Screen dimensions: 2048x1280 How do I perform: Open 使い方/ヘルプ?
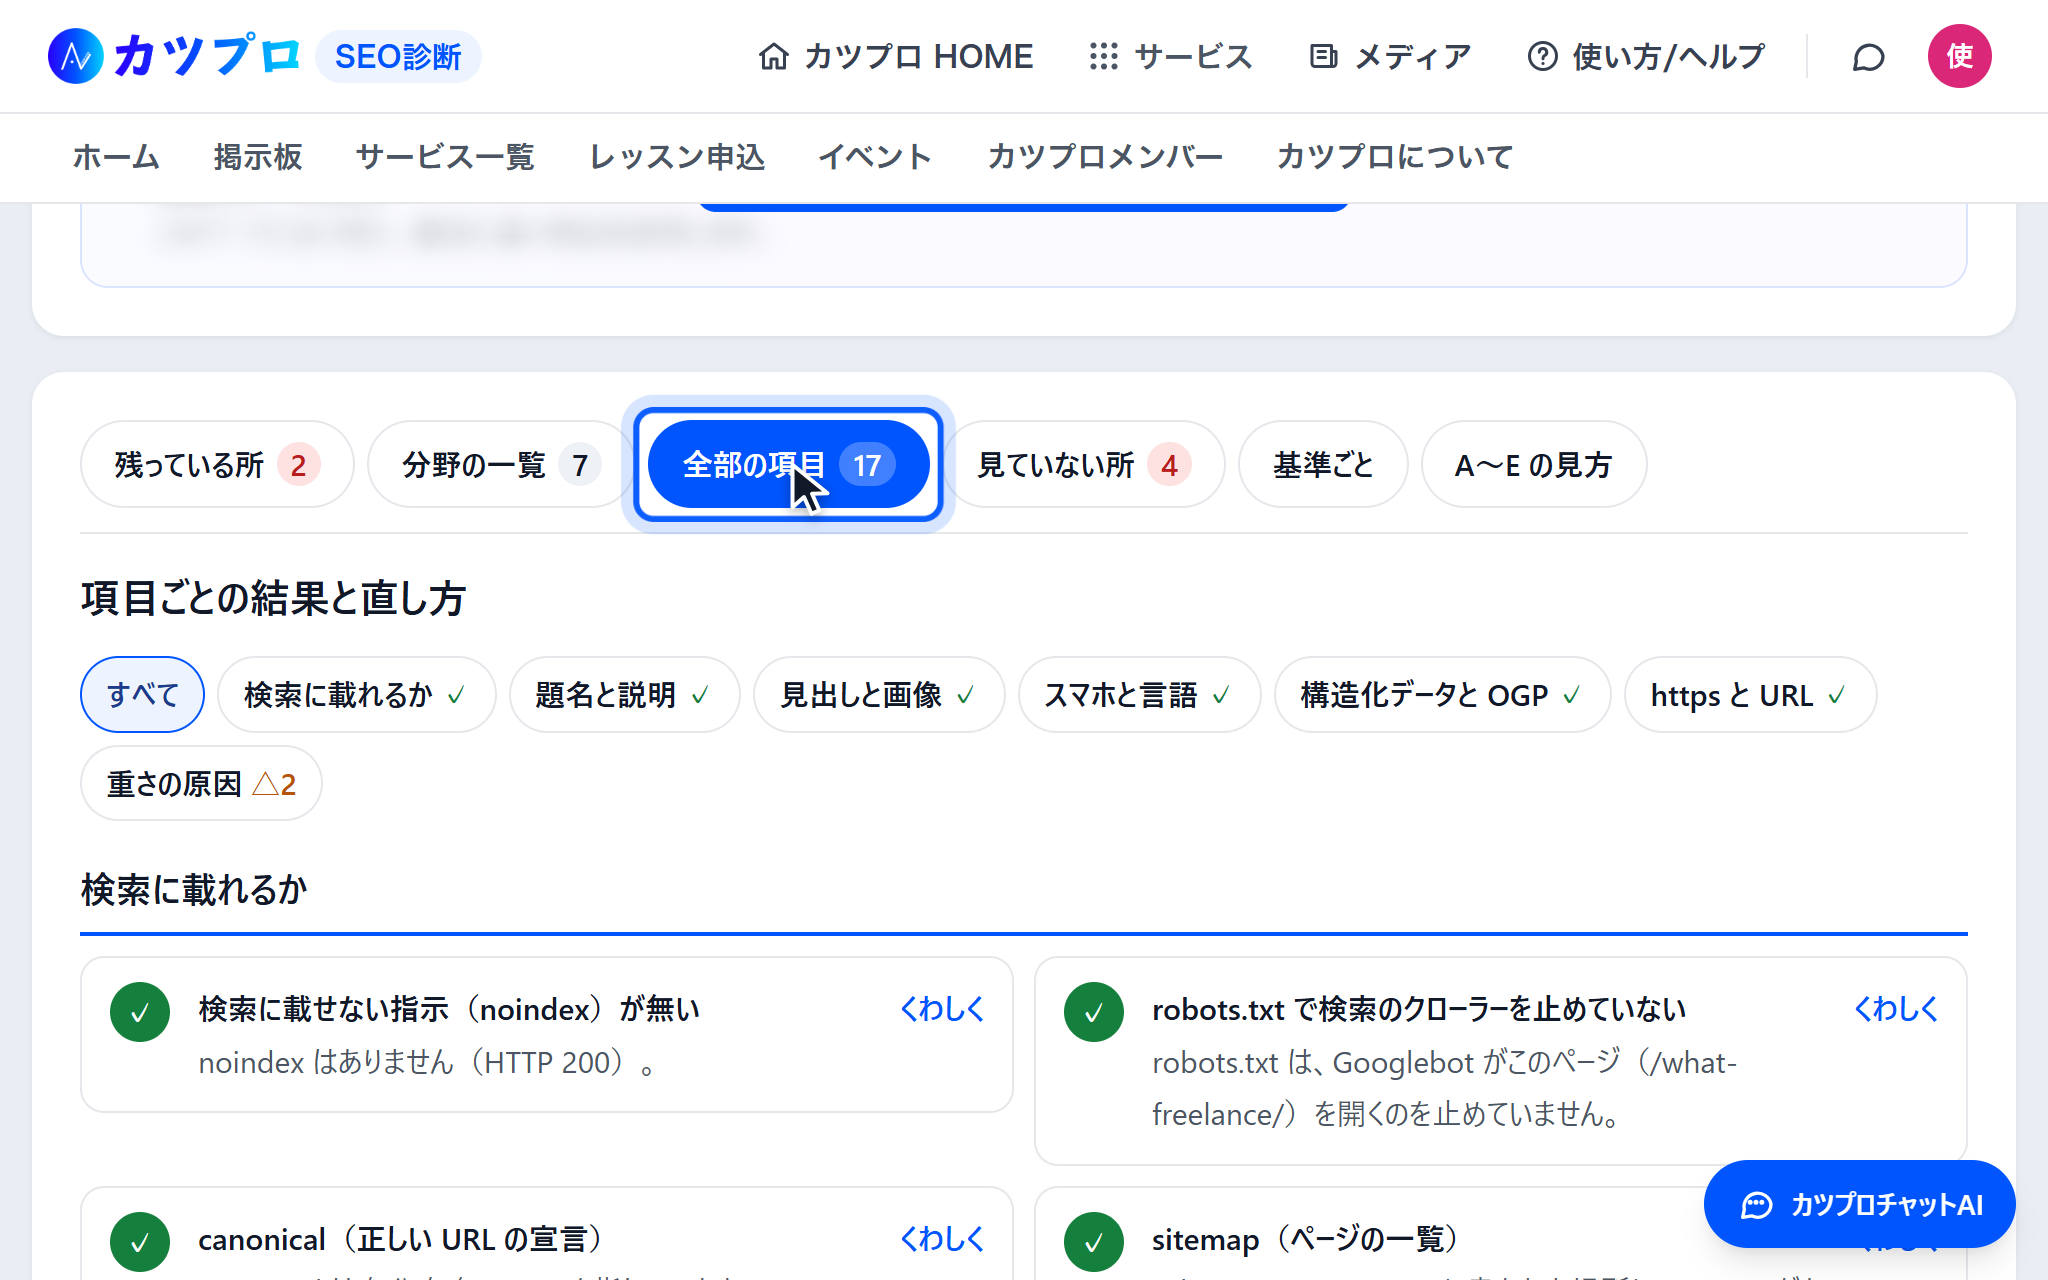point(1646,57)
